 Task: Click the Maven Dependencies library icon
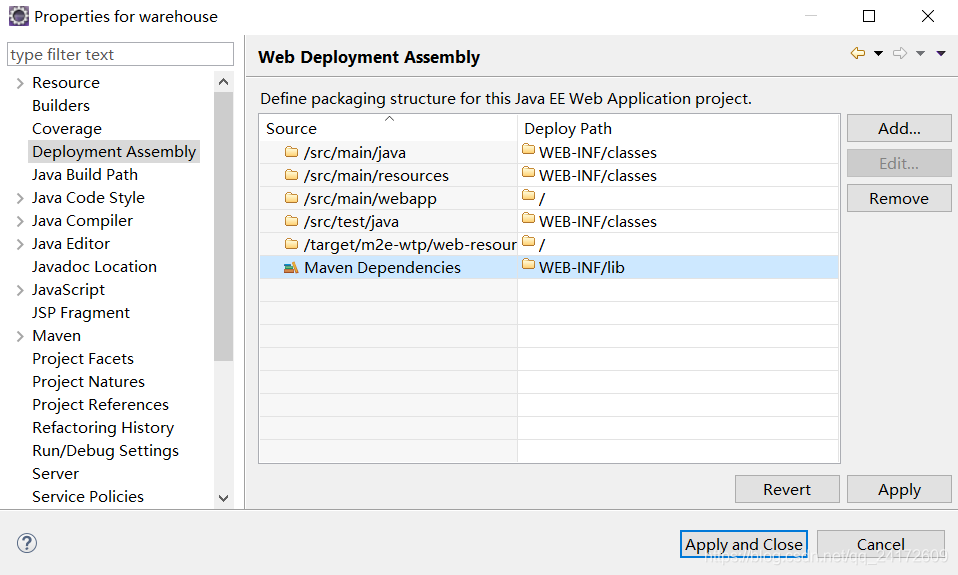click(291, 267)
